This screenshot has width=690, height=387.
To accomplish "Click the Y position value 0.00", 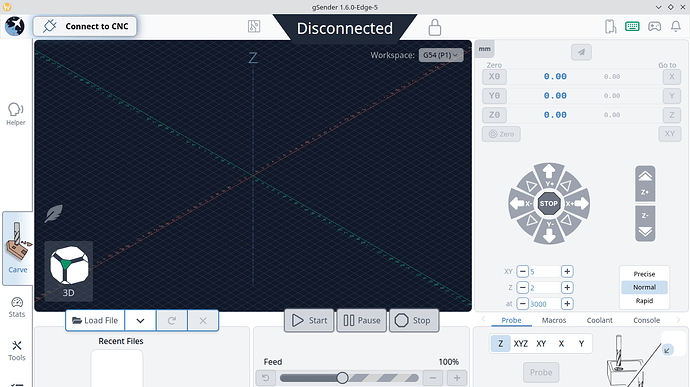I will pos(555,96).
